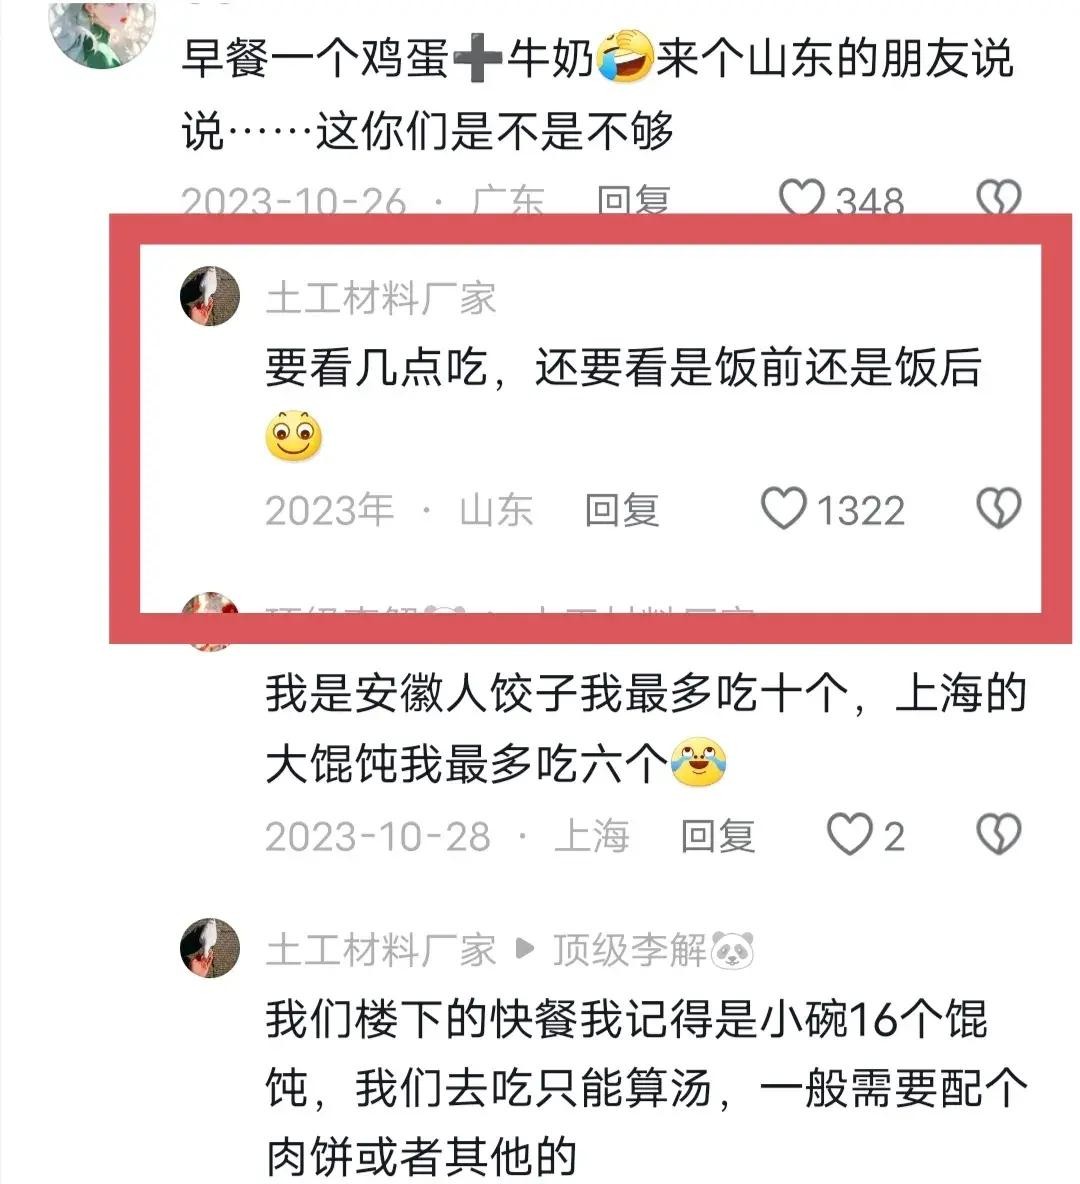
Task: Select the comment about 安徽人饺子
Action: pos(646,729)
